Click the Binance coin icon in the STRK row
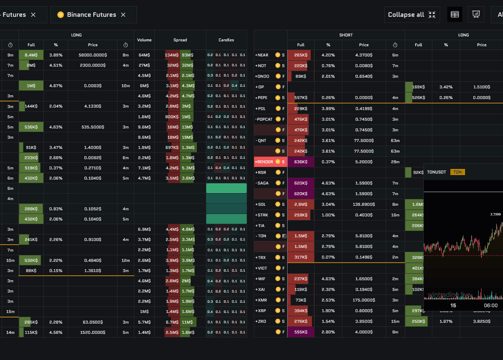Image resolution: width=503 pixels, height=360 pixels. pyautogui.click(x=278, y=215)
